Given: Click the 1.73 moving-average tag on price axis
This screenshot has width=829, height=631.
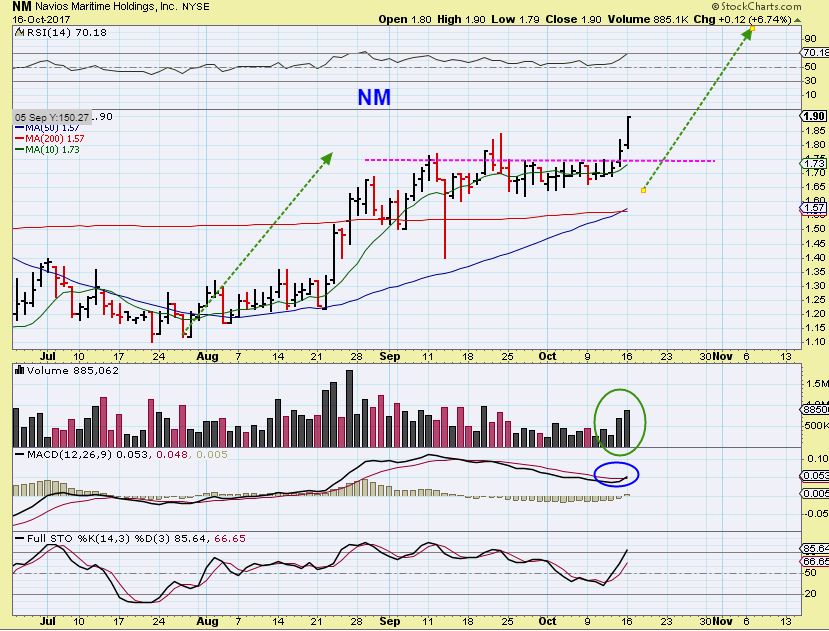Looking at the screenshot, I should point(815,164).
